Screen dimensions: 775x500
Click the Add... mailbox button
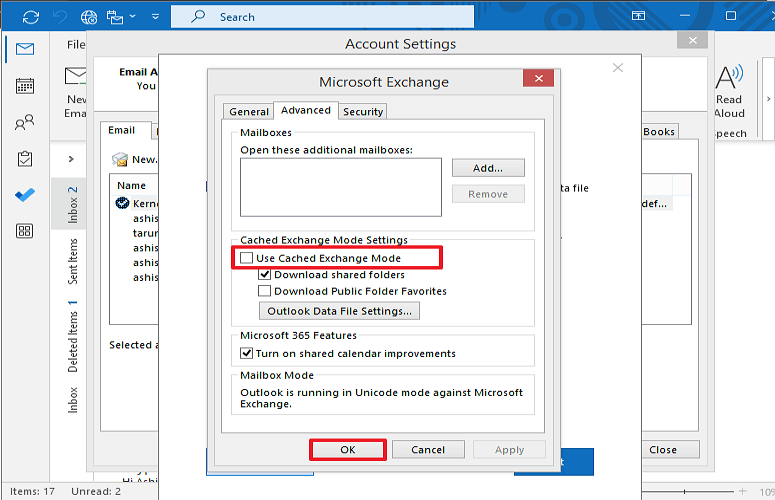pos(488,168)
